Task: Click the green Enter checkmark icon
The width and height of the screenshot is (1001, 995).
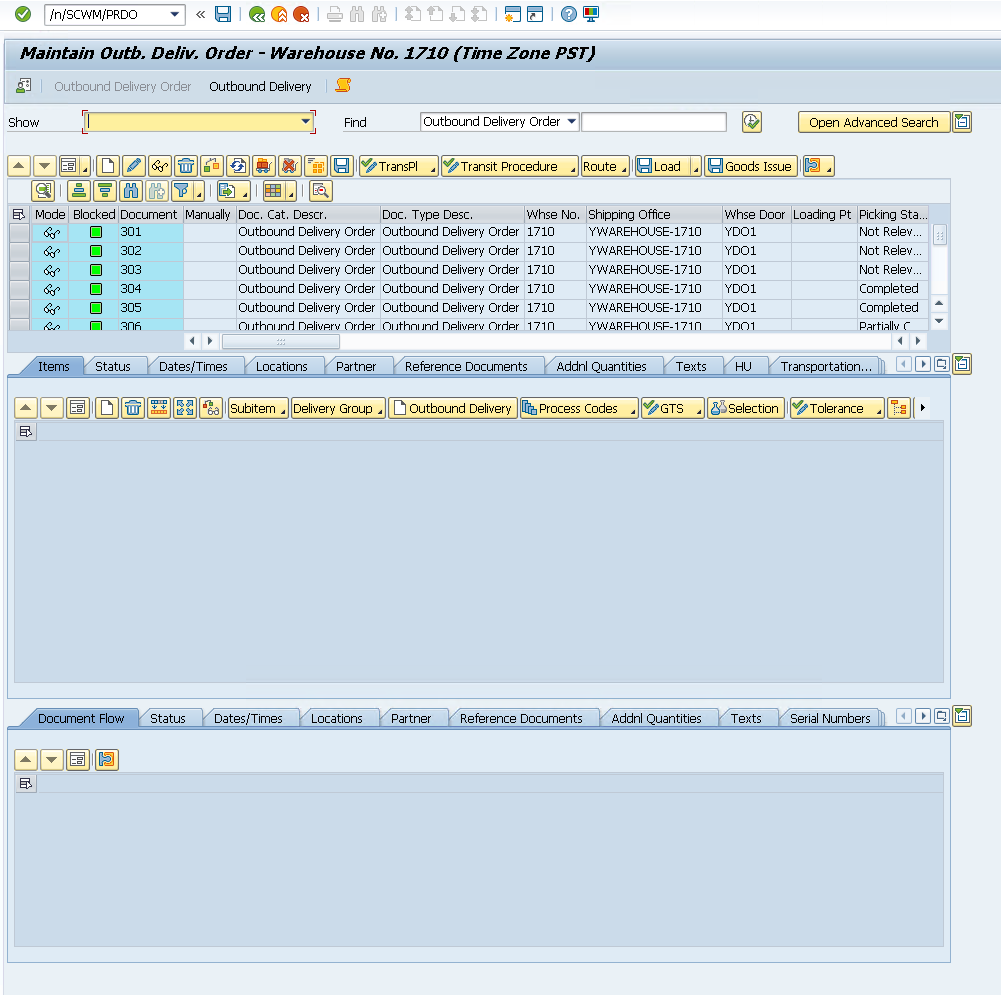Action: click(23, 14)
